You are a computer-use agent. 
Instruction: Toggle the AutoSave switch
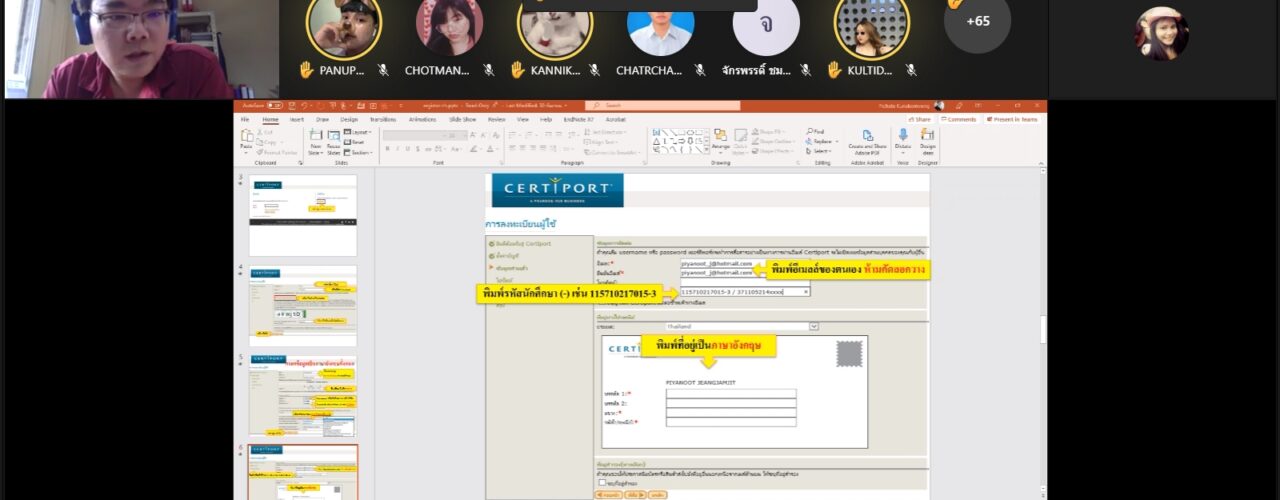[274, 105]
